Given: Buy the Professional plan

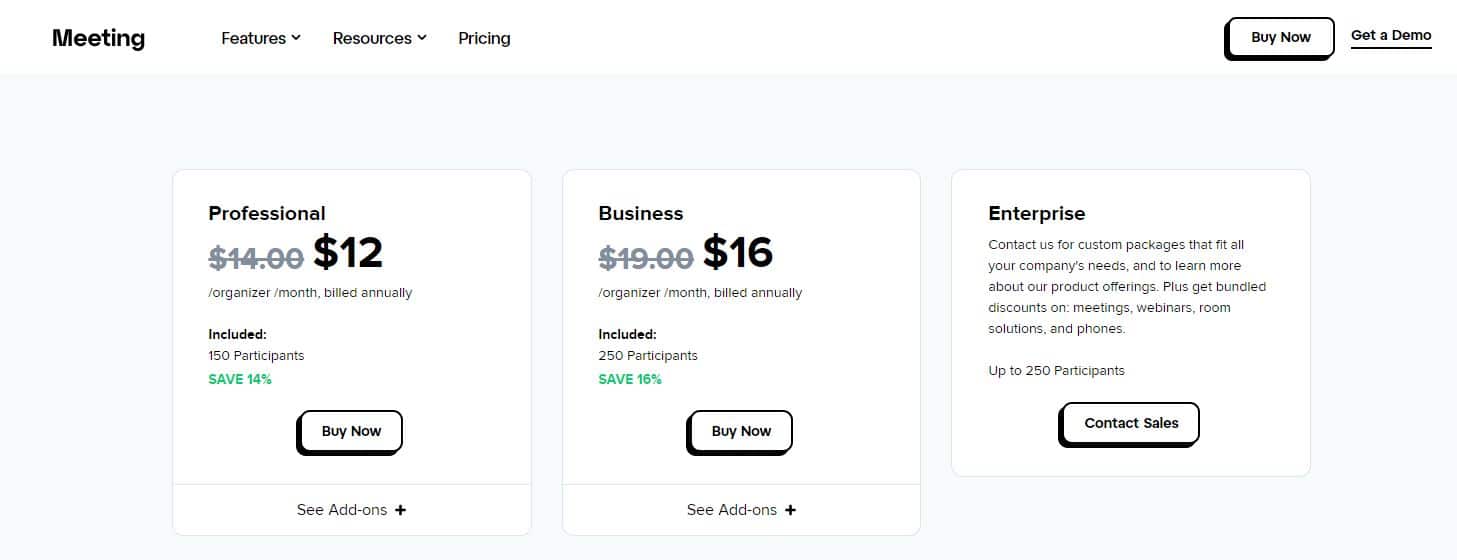Looking at the screenshot, I should (351, 431).
